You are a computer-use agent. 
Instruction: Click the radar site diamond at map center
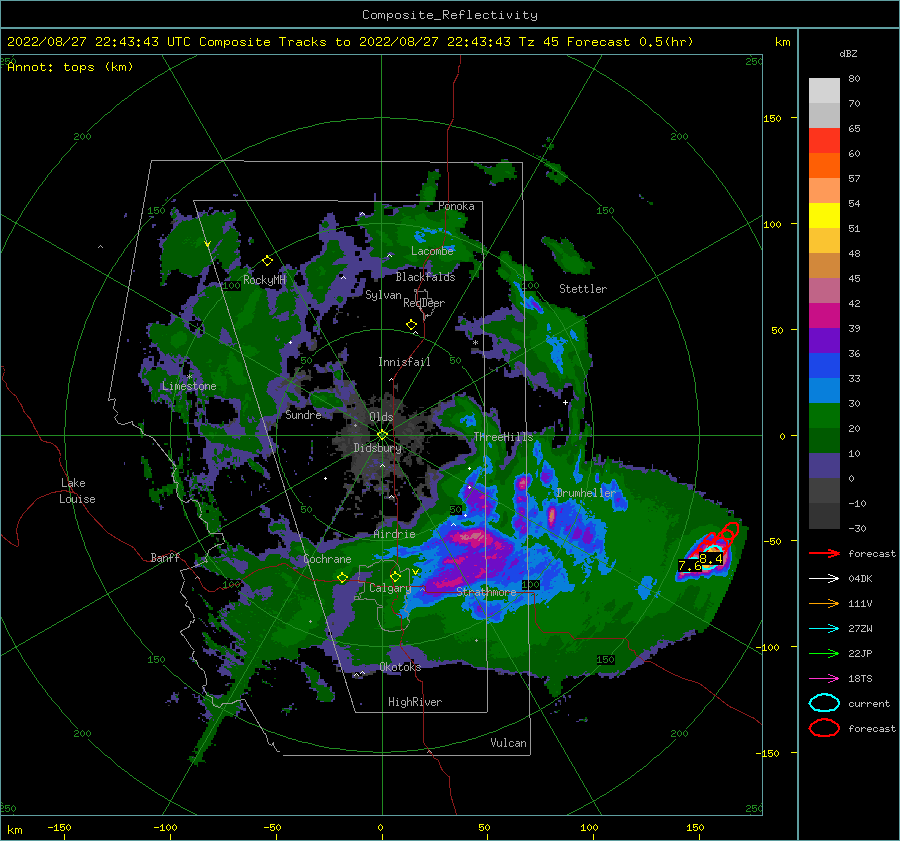click(x=382, y=435)
